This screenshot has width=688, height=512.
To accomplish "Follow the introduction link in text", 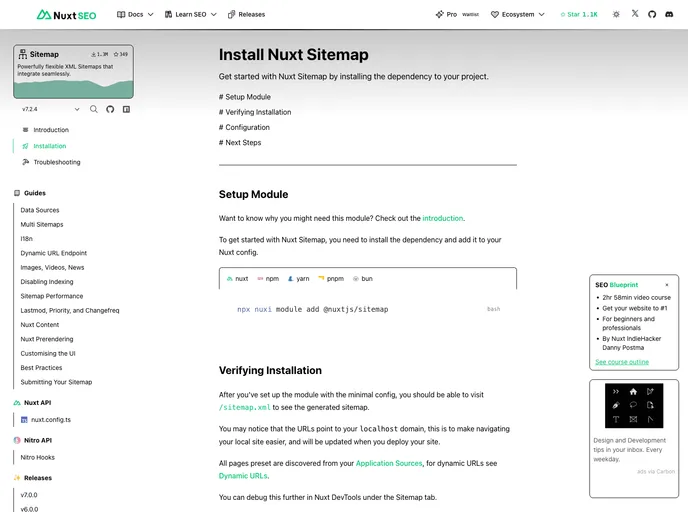I will click(x=443, y=218).
